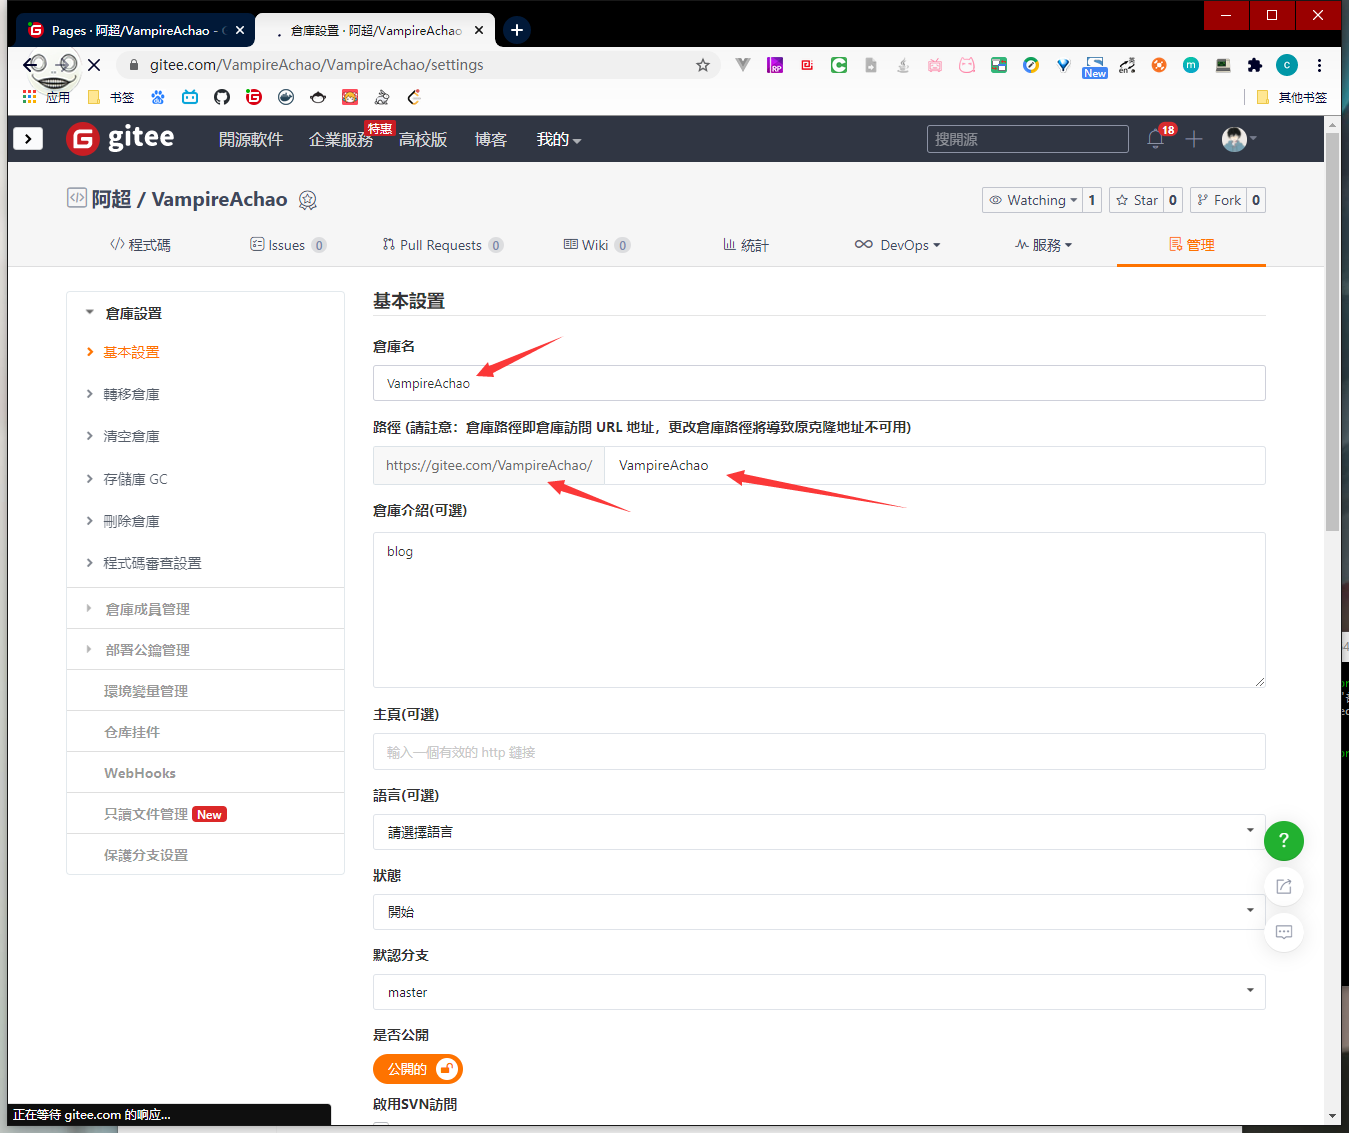Switch to the Issues tab
This screenshot has width=1349, height=1133.
click(287, 245)
